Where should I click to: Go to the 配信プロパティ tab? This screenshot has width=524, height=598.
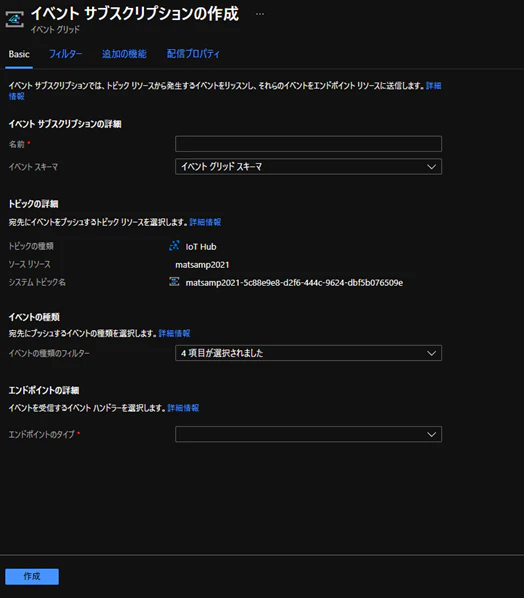(193, 54)
